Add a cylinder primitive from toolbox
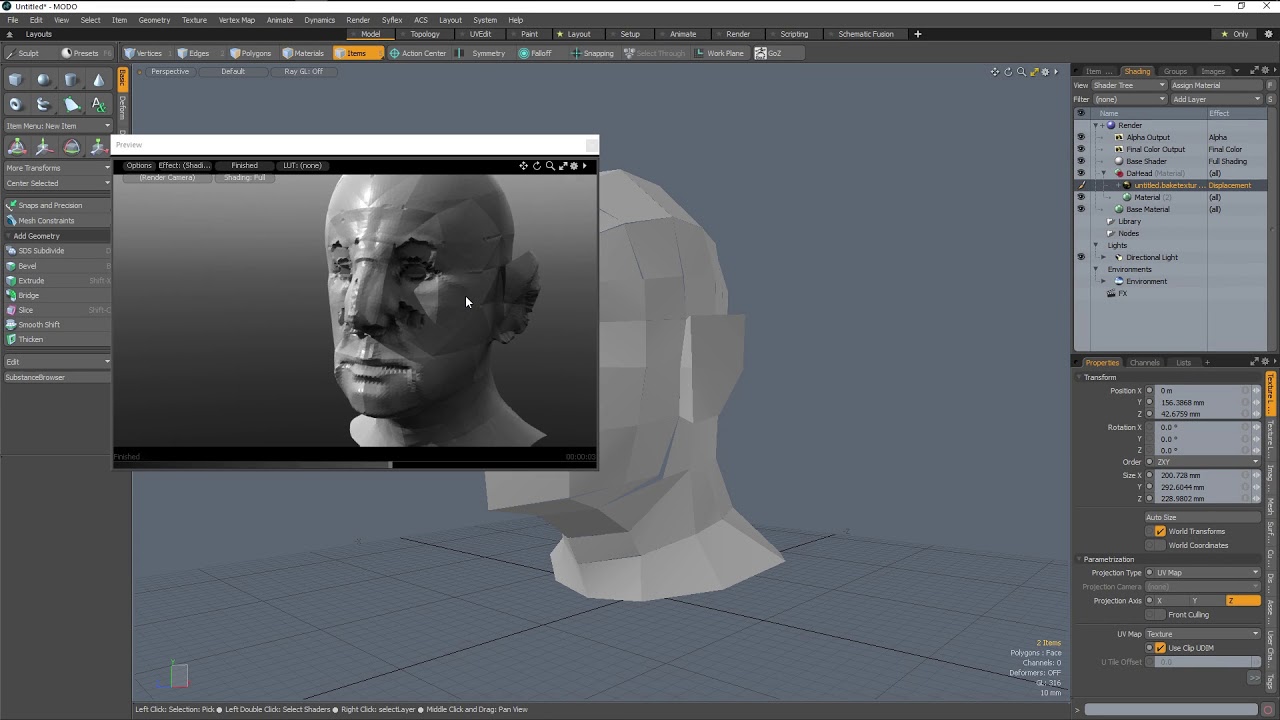 (71, 80)
